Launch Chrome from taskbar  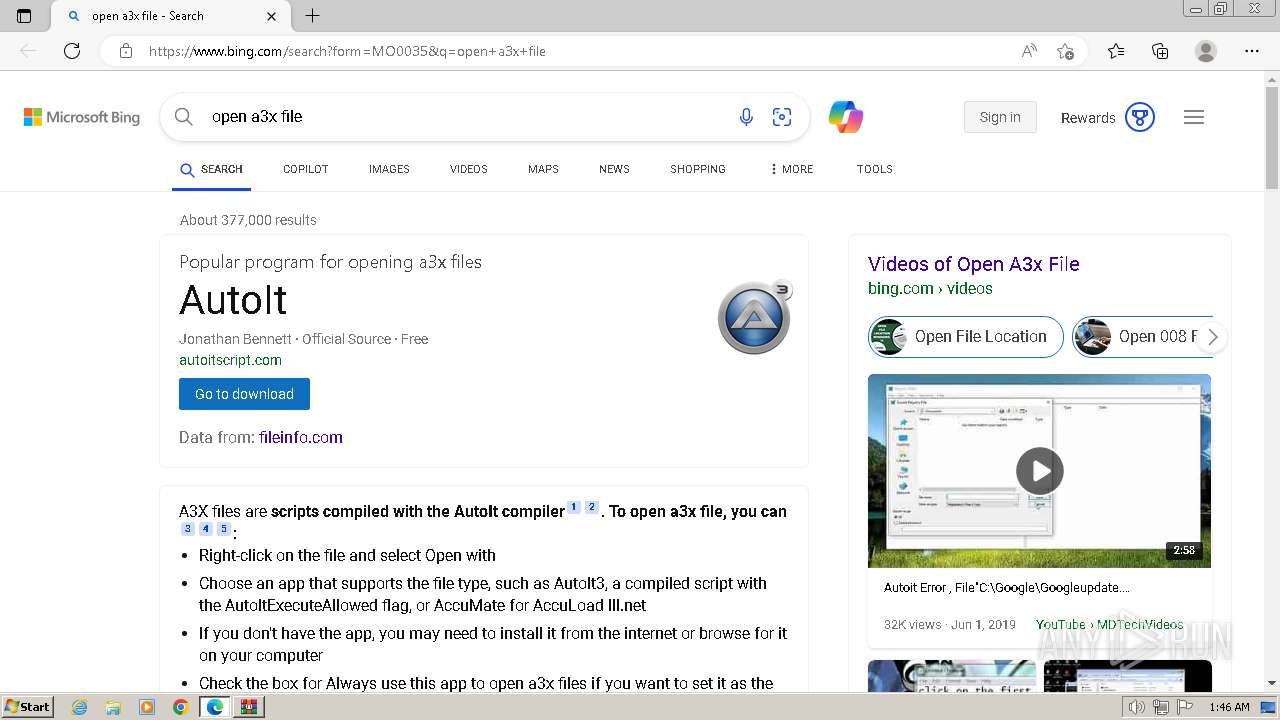(x=180, y=707)
